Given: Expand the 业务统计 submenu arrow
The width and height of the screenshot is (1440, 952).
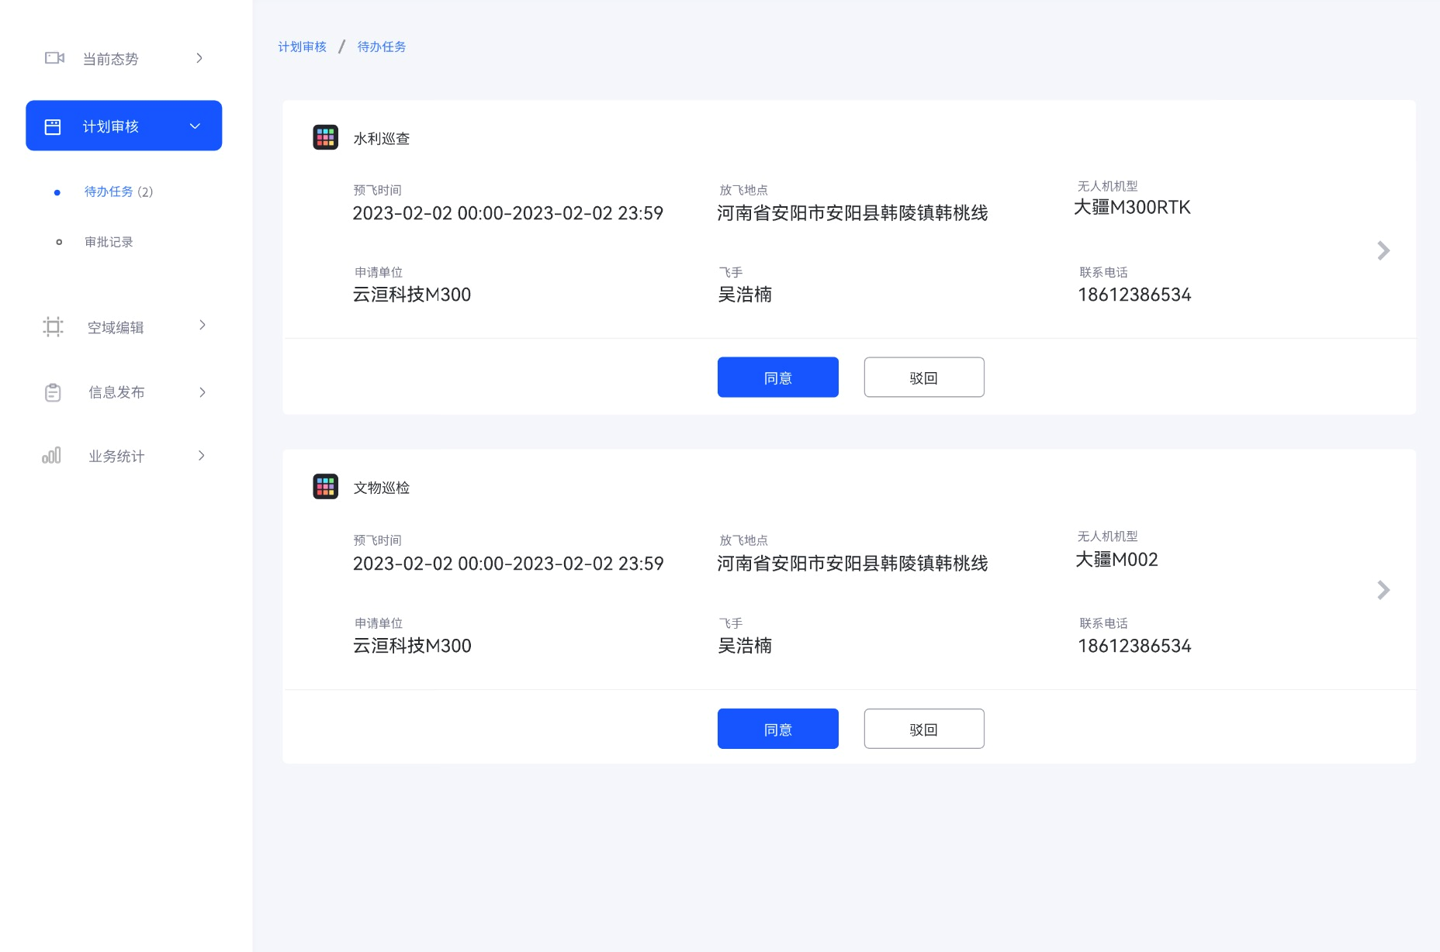Looking at the screenshot, I should tap(202, 456).
